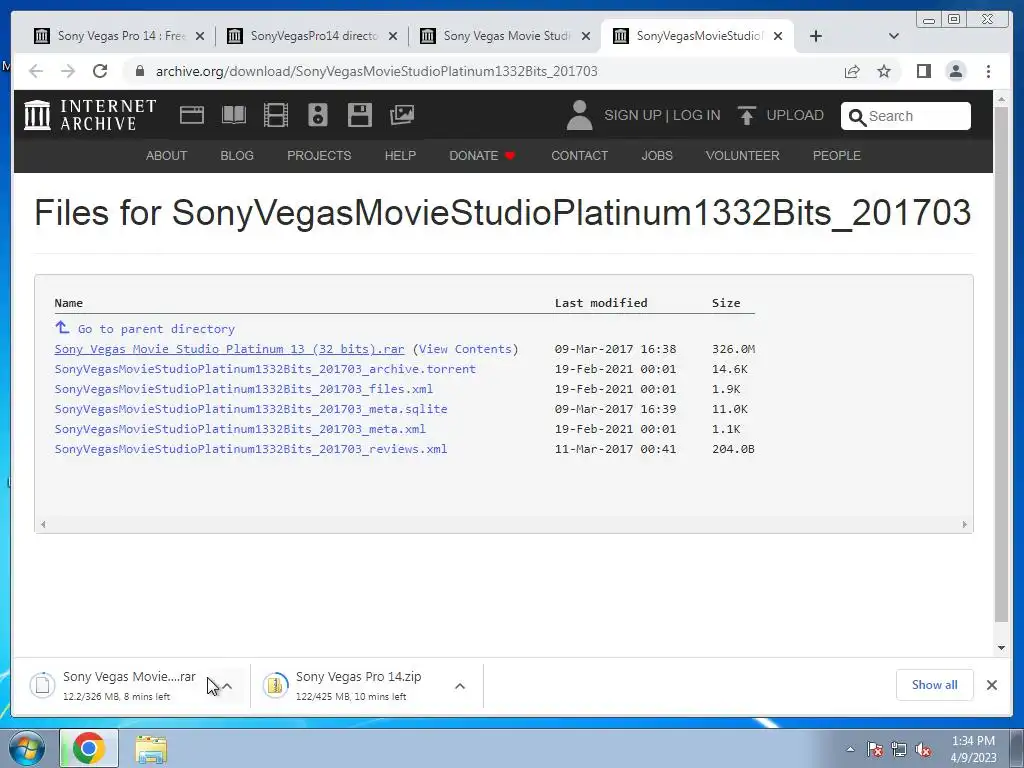Click the Action Center flag tray icon
Screen dimensions: 1024x768
[875, 749]
